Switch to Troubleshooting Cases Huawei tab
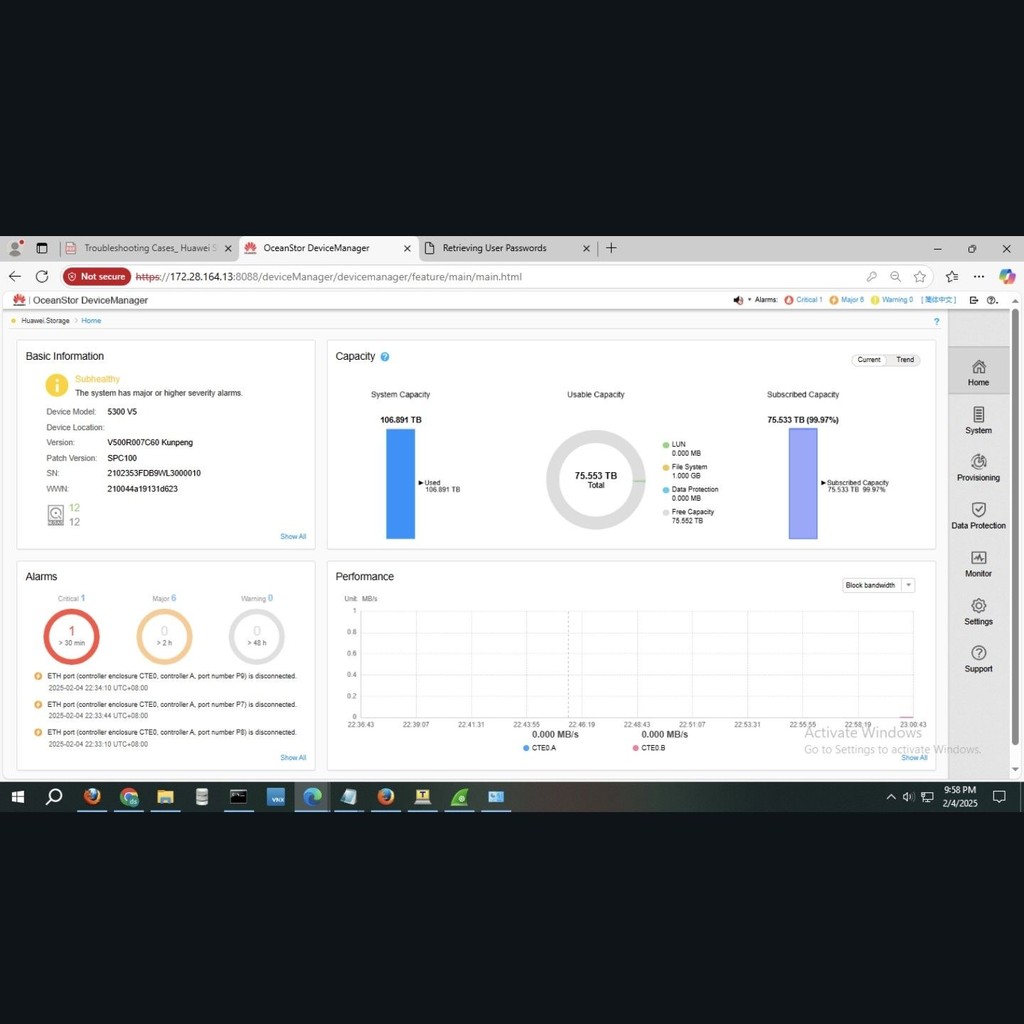 click(148, 248)
